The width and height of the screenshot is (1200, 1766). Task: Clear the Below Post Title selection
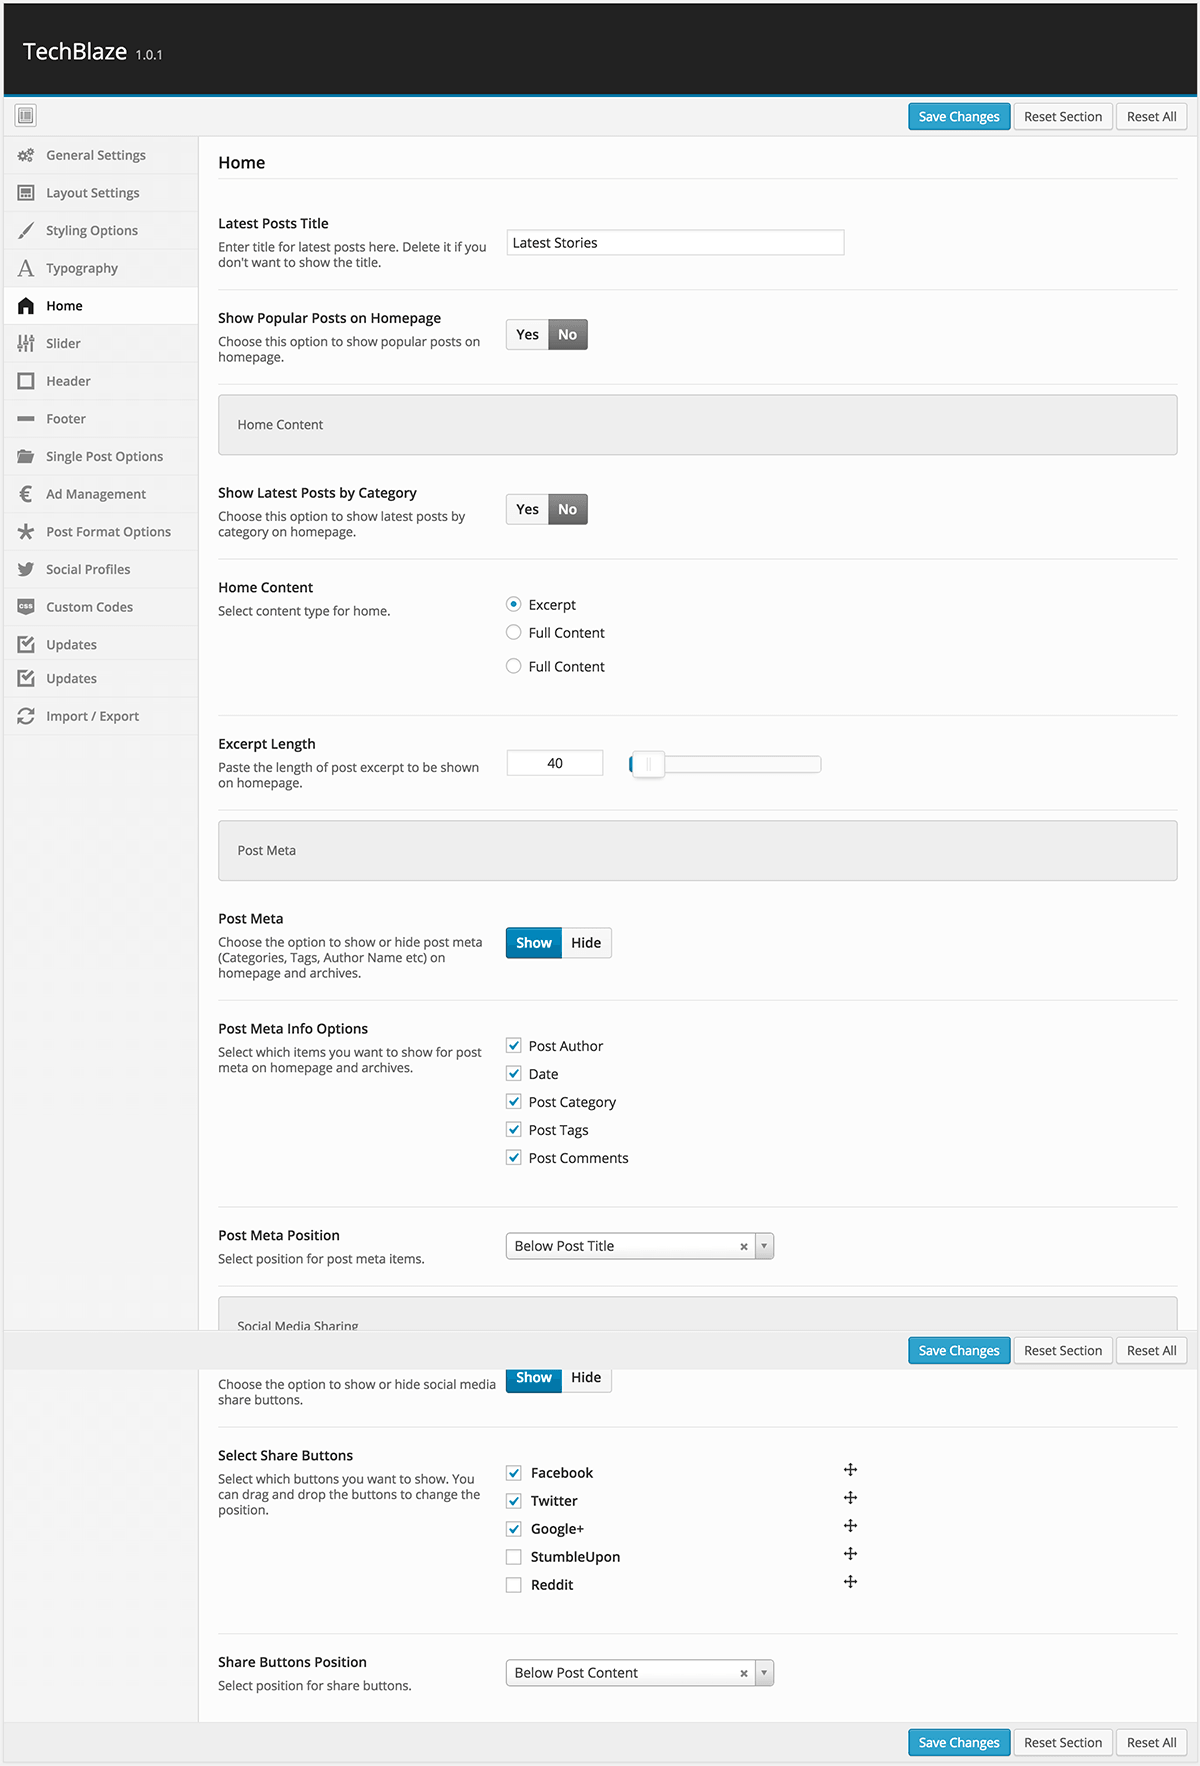tap(743, 1247)
